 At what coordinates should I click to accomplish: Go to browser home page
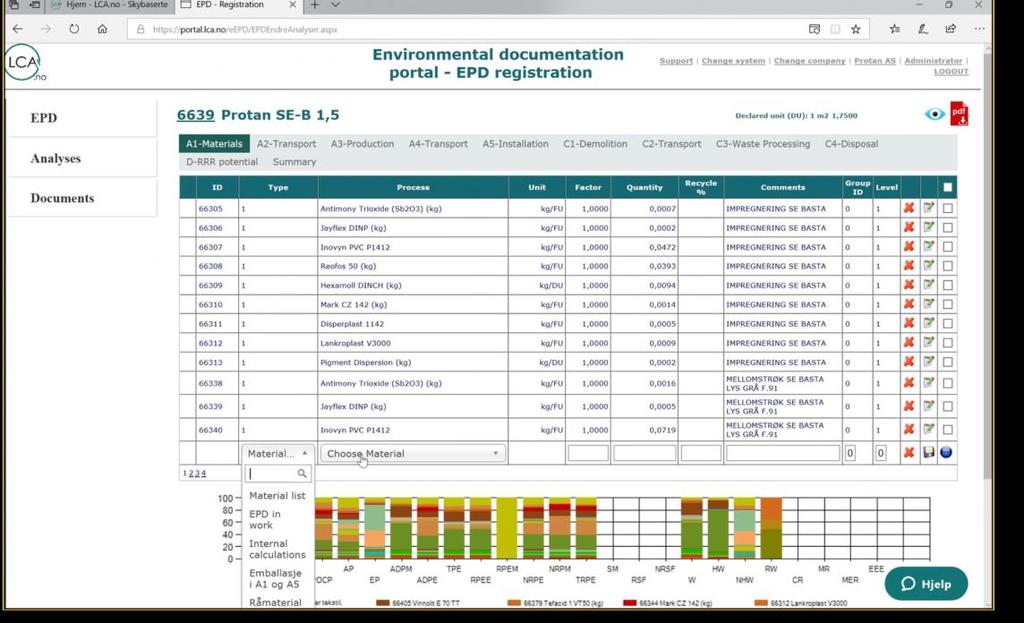point(103,29)
